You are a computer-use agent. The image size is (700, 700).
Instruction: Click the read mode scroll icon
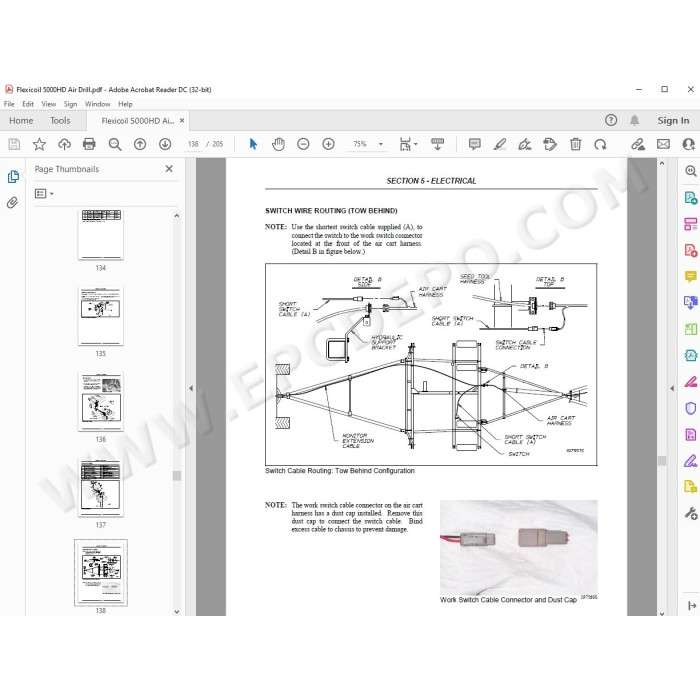[x=438, y=144]
